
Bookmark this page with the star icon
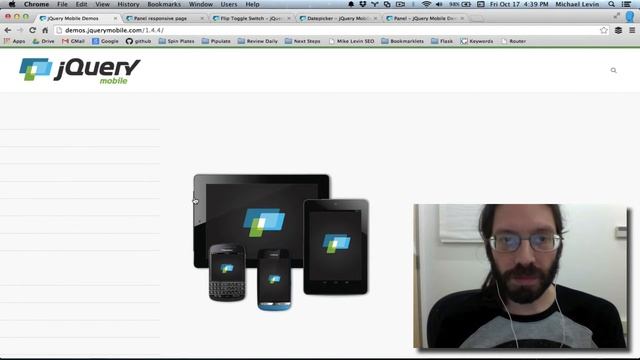[604, 30]
